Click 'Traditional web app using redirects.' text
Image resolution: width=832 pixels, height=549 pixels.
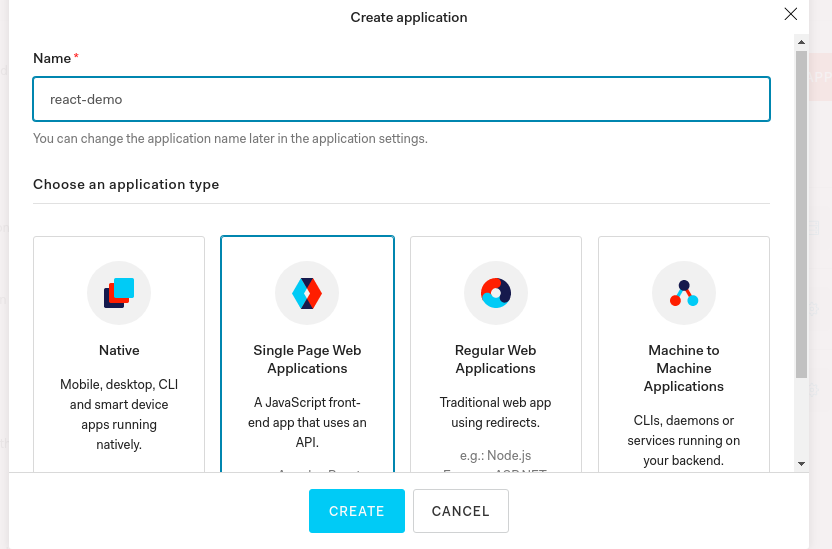coord(496,412)
